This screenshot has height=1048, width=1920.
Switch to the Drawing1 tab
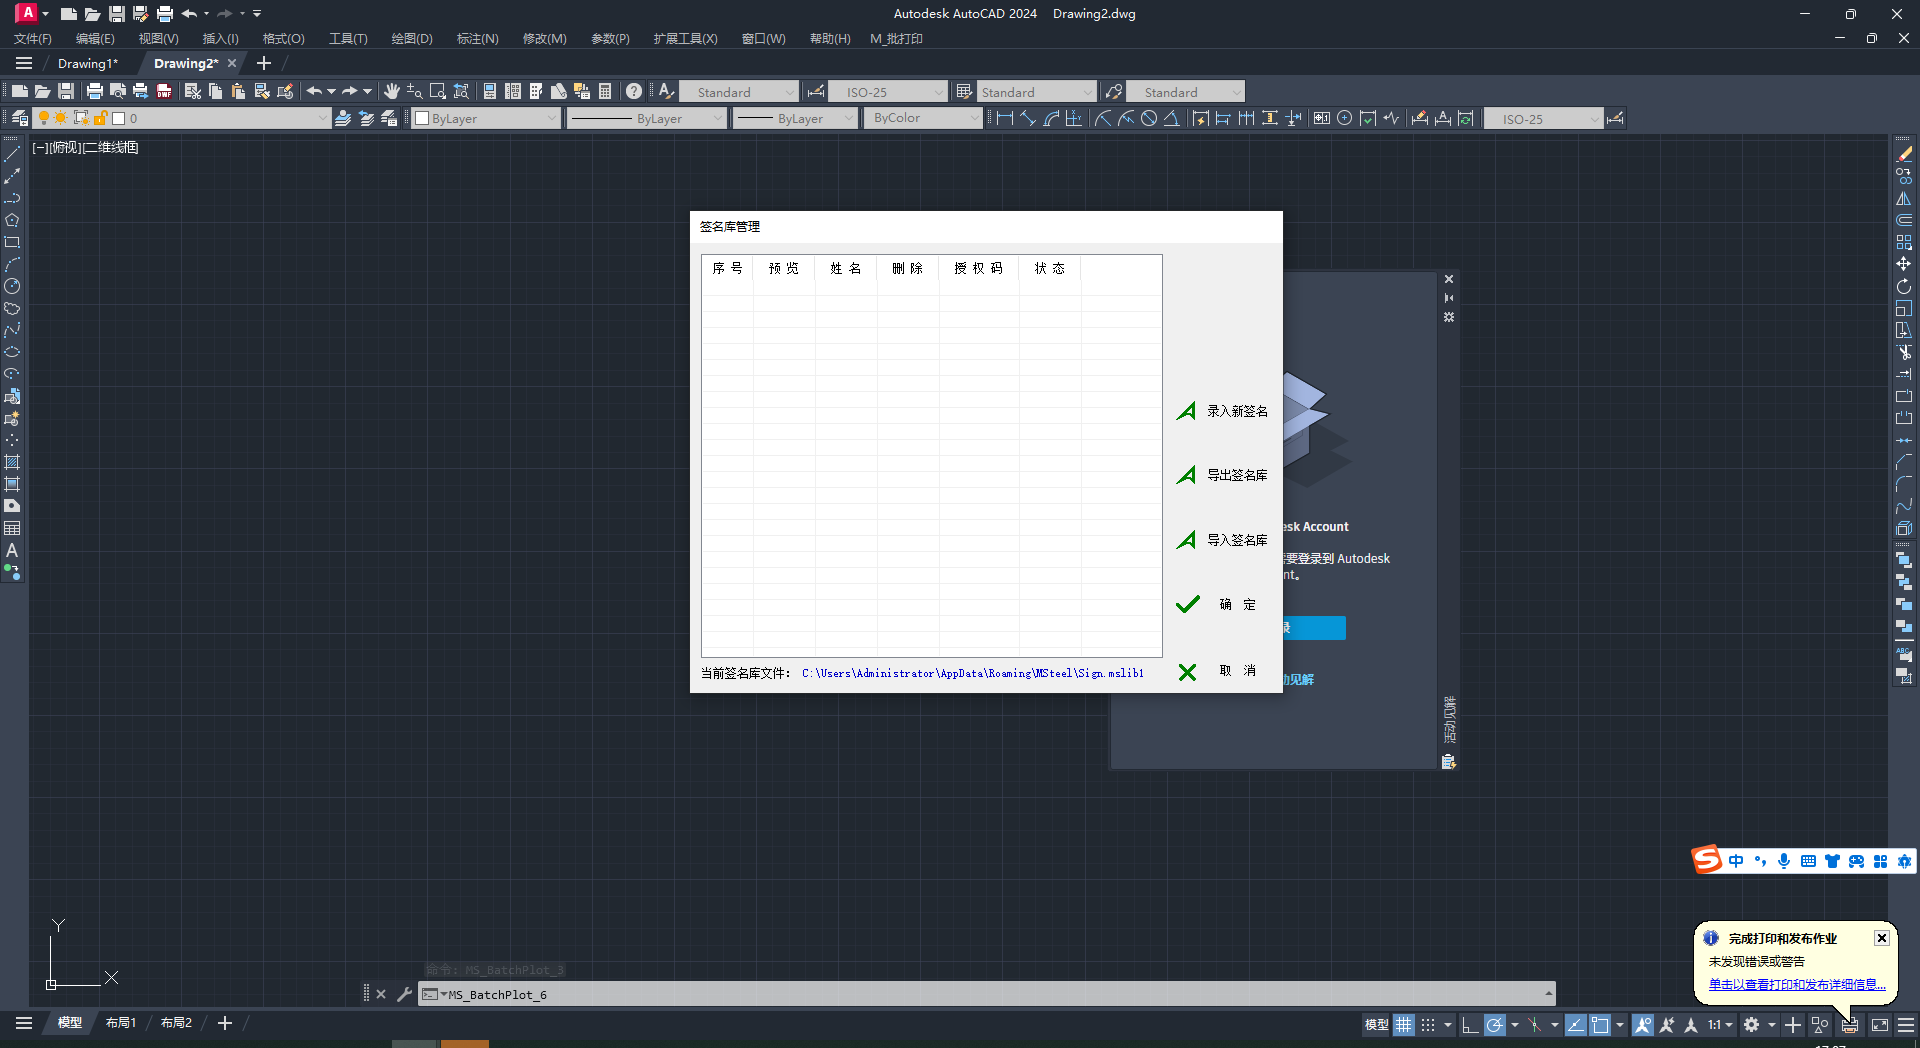(x=88, y=63)
